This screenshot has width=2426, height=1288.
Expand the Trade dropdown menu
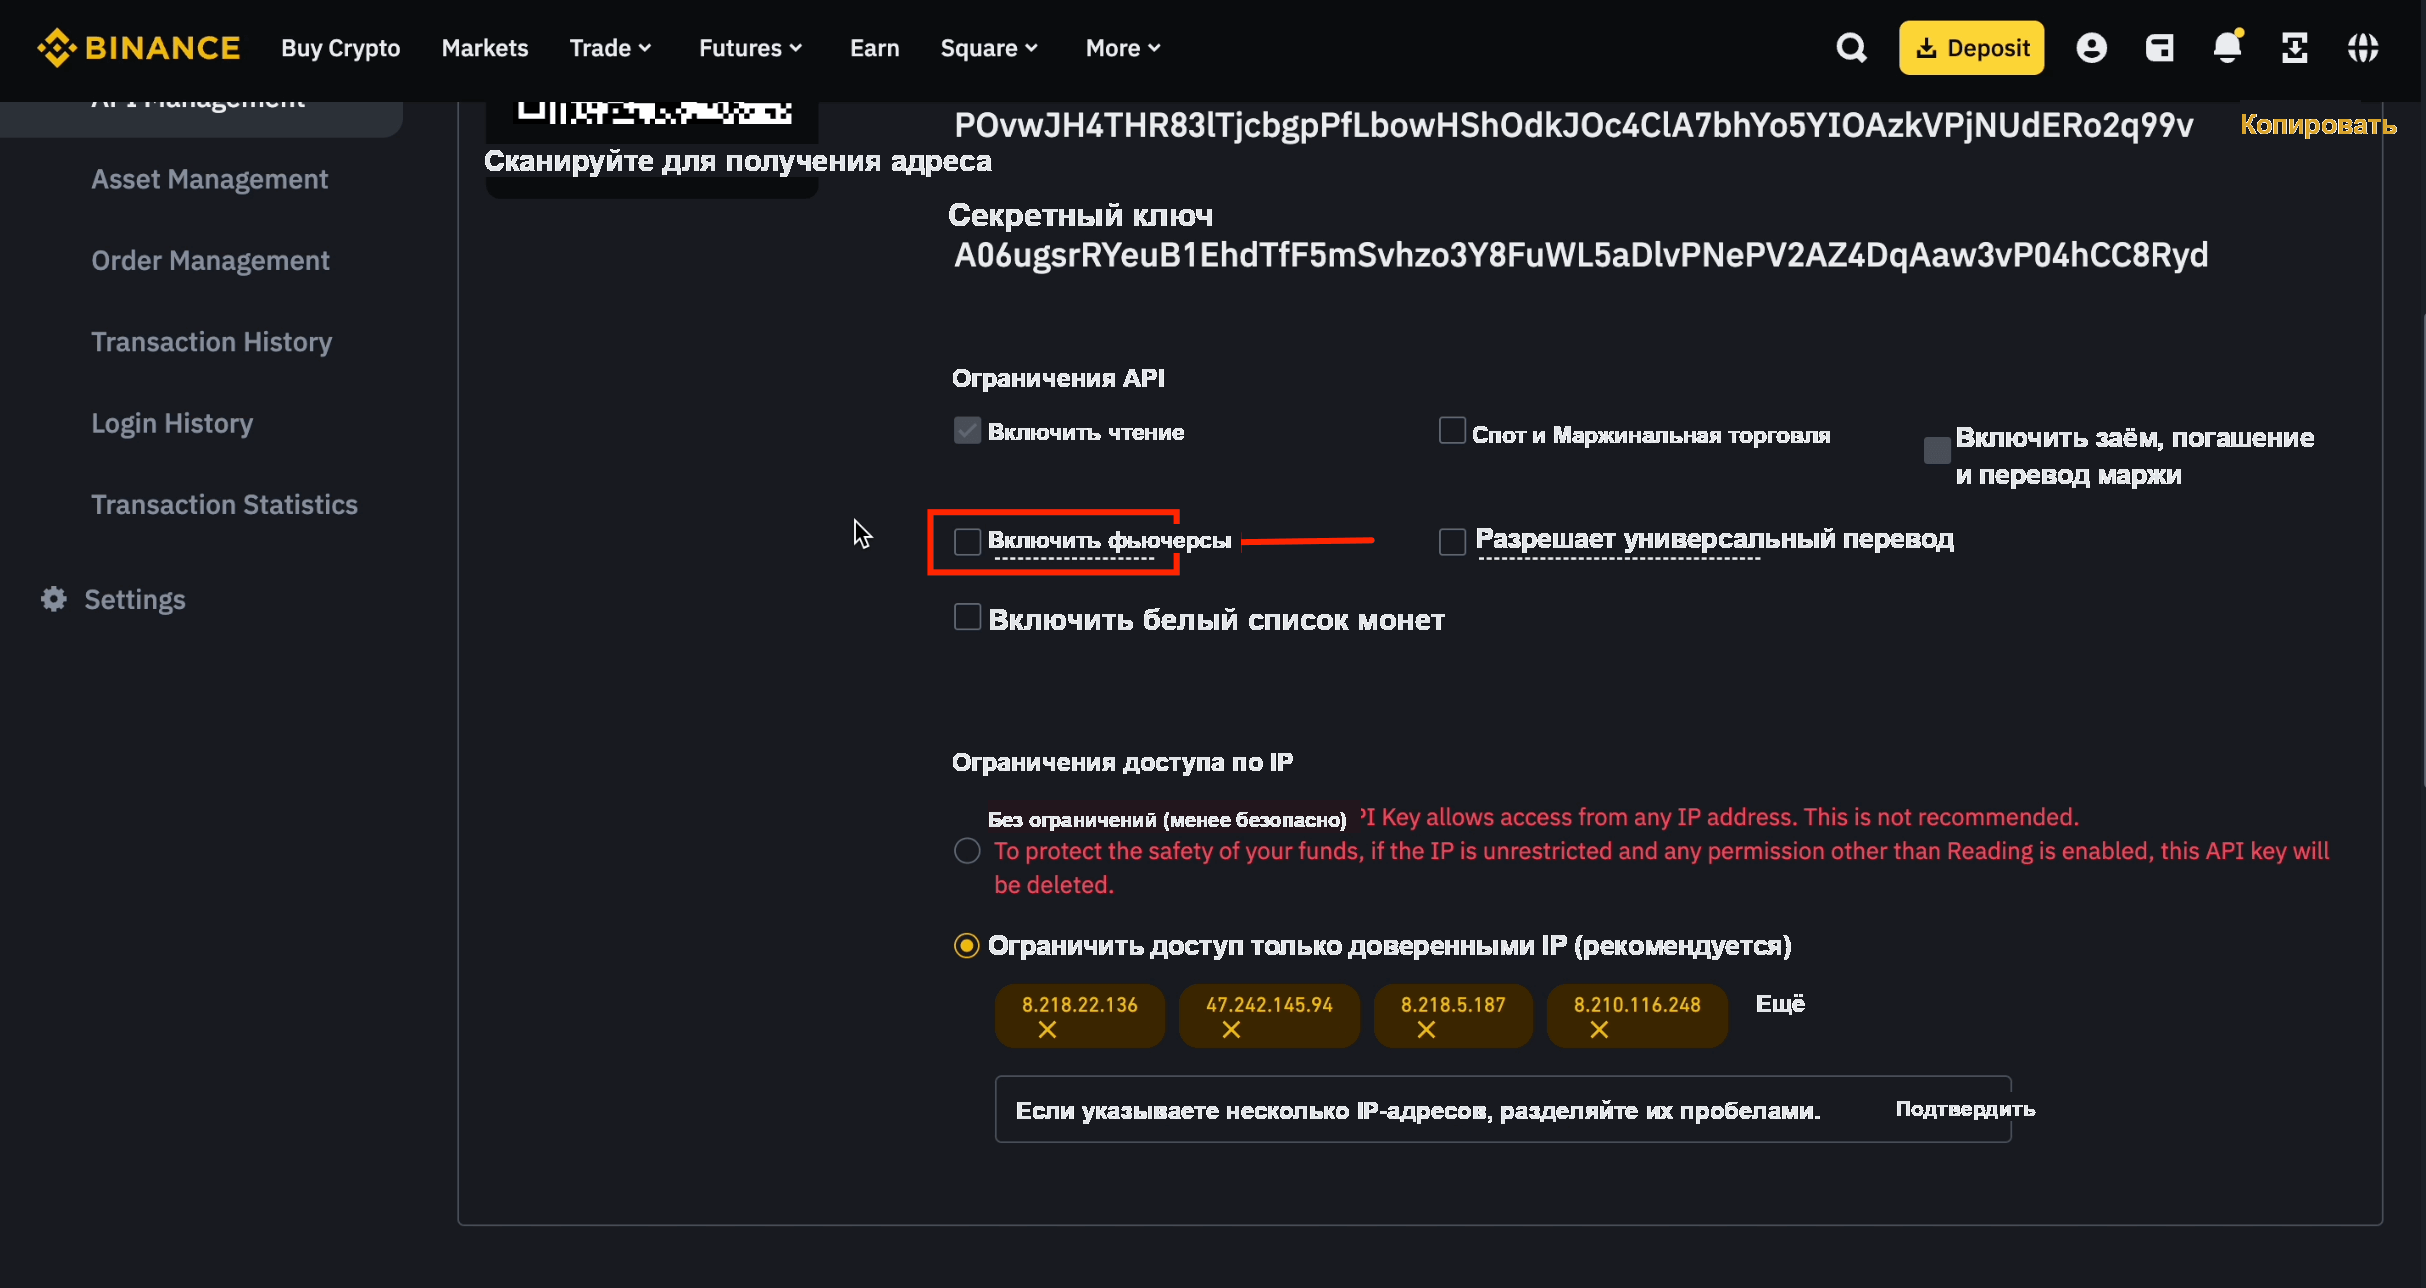click(x=610, y=48)
